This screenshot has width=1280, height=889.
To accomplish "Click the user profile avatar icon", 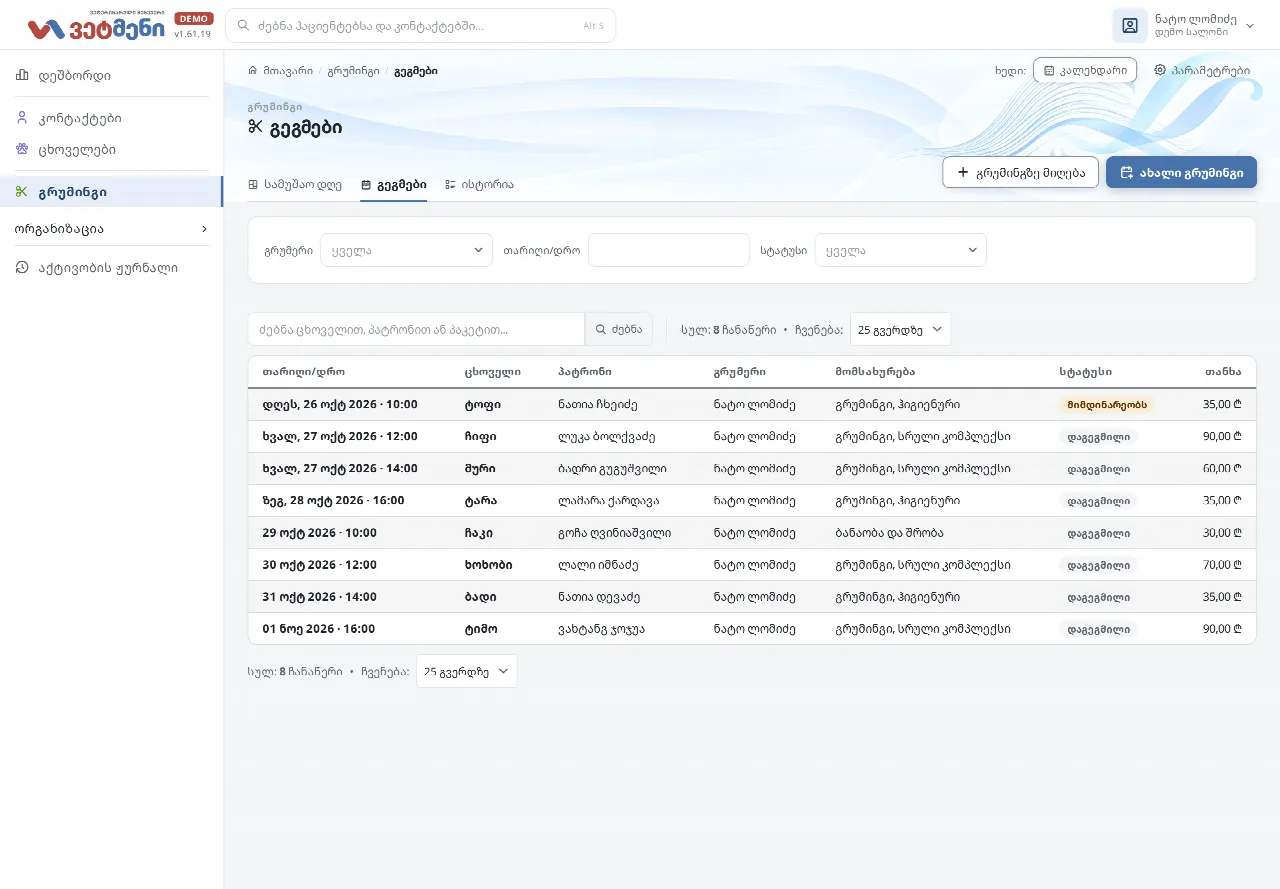I will click(1130, 26).
